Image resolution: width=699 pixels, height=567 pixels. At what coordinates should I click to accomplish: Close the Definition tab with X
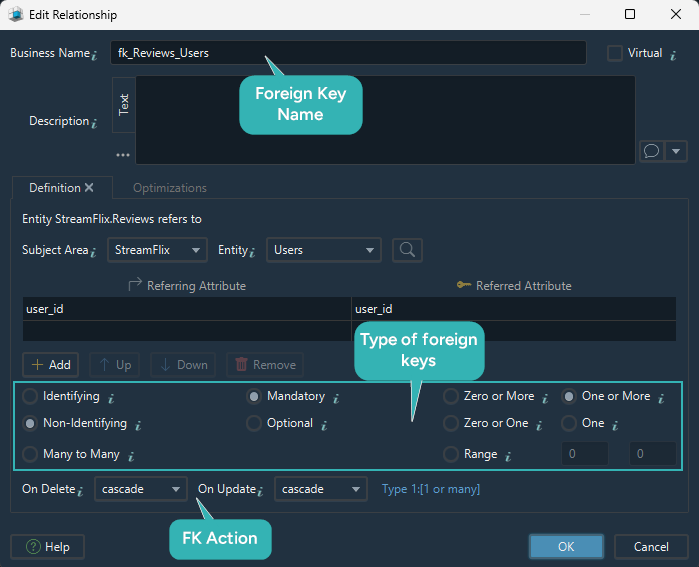tap(89, 188)
